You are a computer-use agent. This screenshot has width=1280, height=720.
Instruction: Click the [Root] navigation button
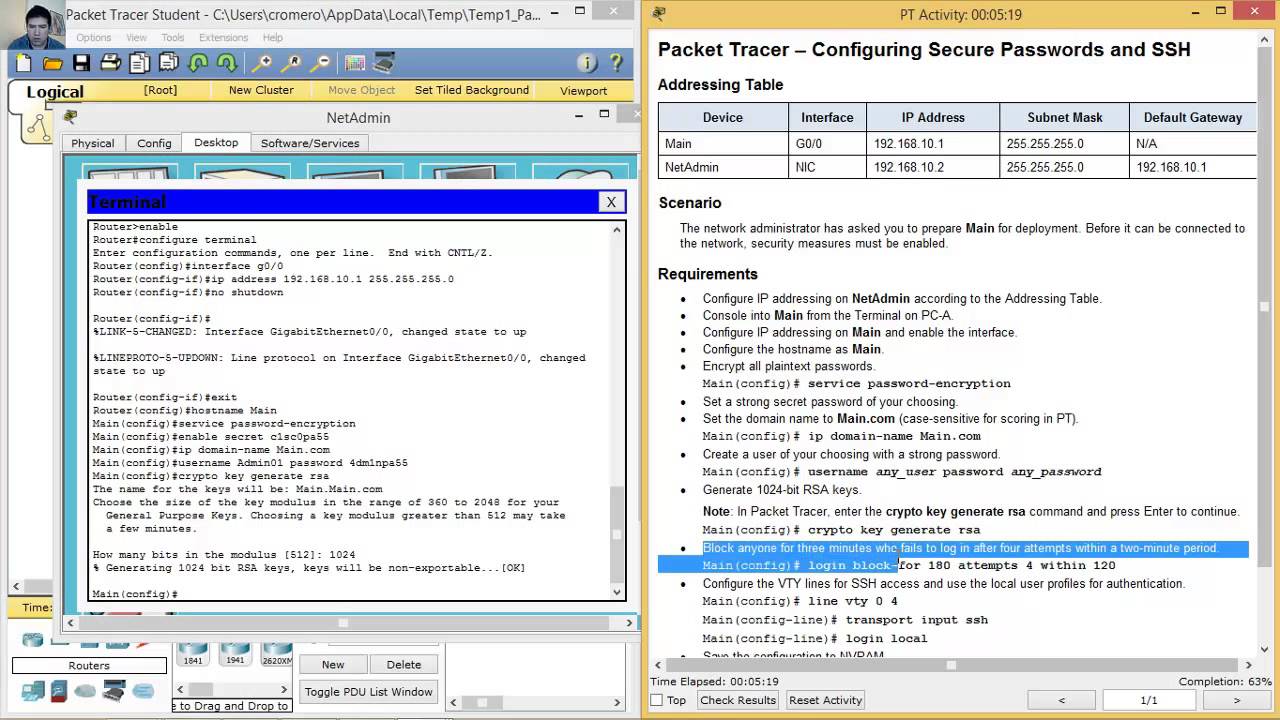click(x=160, y=90)
